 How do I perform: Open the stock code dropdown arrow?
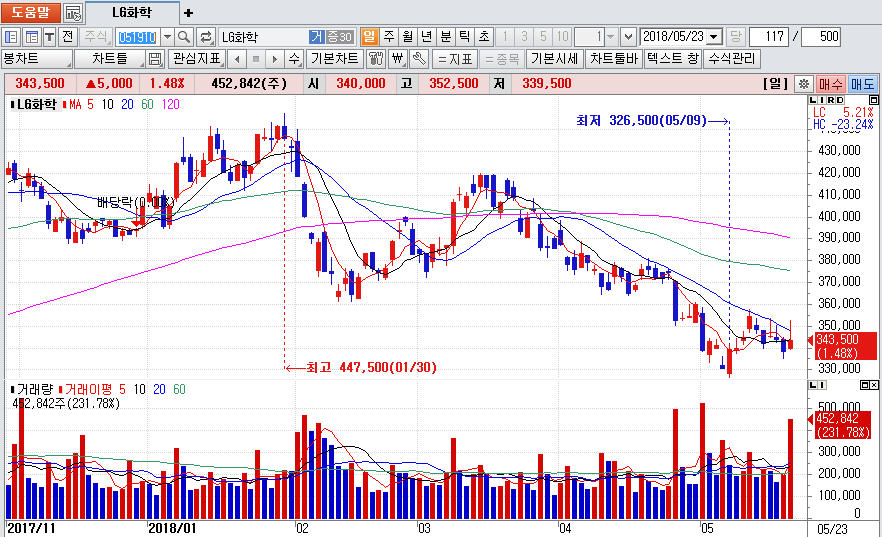tap(166, 36)
